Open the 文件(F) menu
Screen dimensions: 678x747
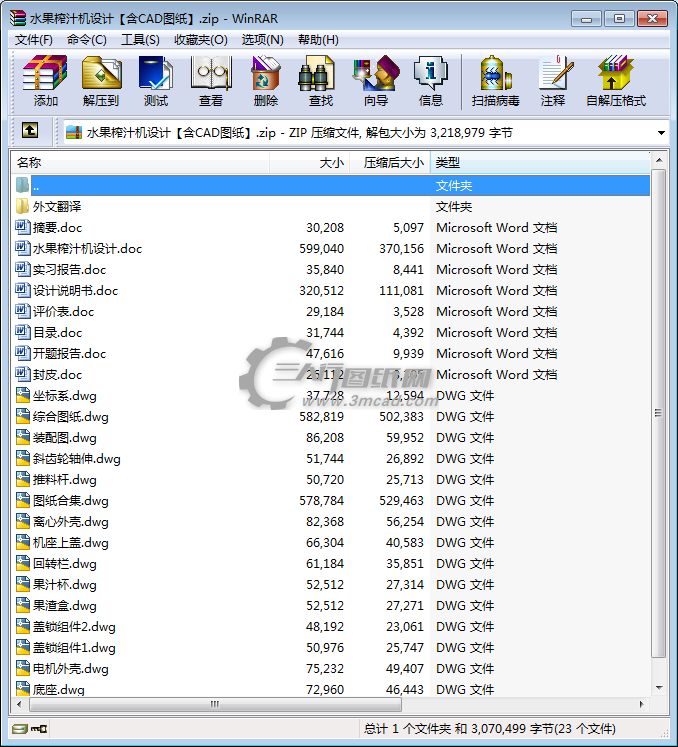33,40
